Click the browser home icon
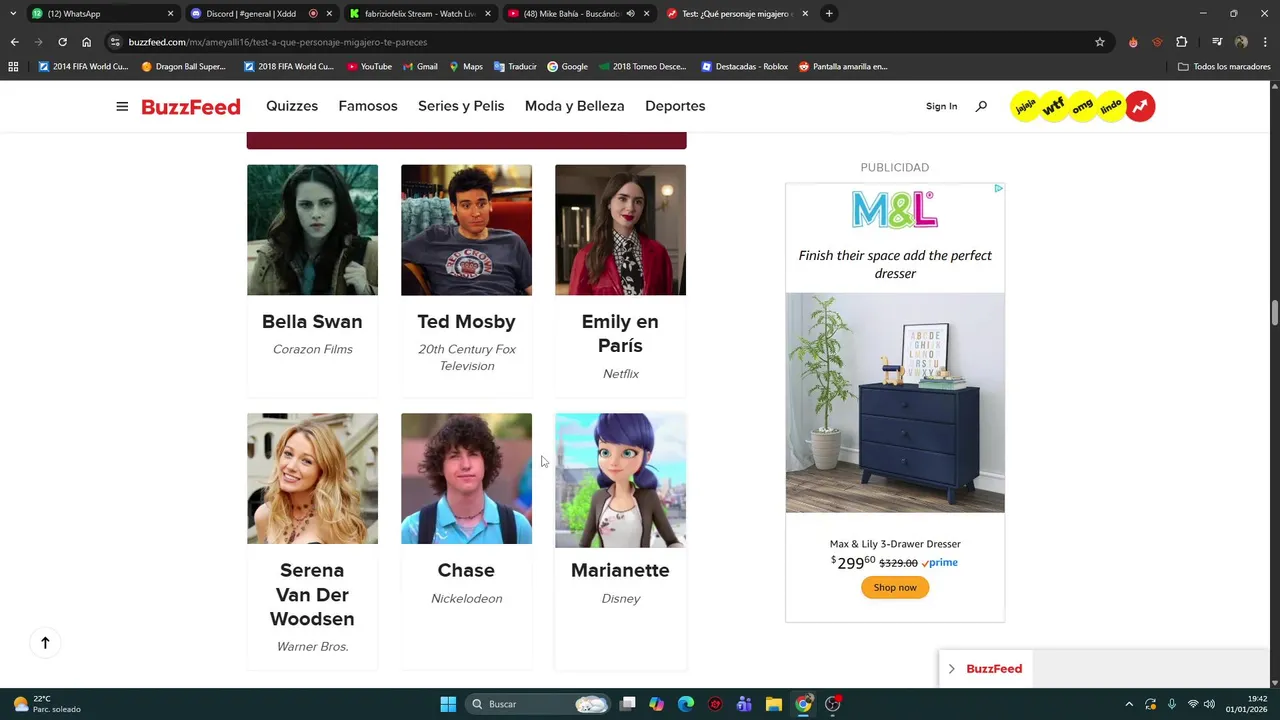This screenshot has height=720, width=1280. click(86, 42)
